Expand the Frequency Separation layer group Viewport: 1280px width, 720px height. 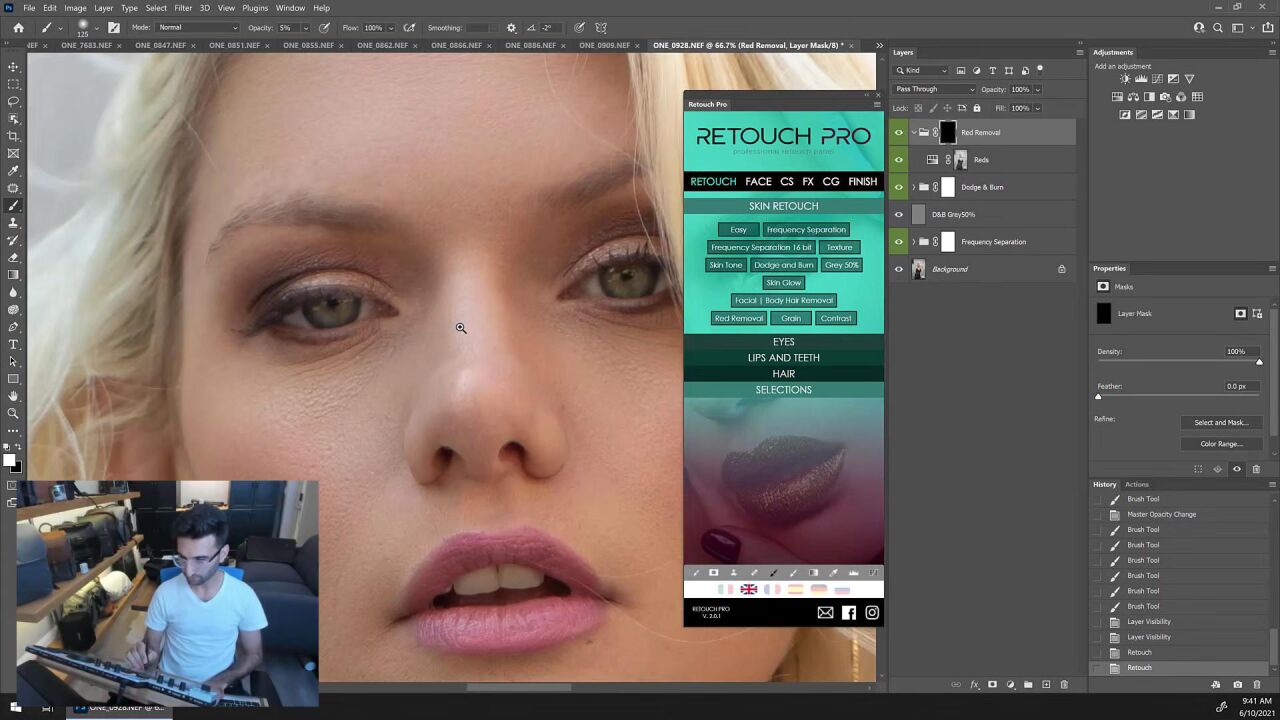pos(913,241)
